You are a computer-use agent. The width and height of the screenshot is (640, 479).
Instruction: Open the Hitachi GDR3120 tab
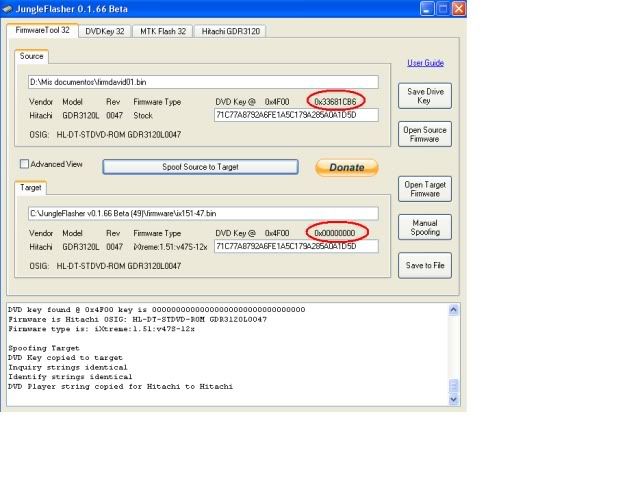(231, 31)
